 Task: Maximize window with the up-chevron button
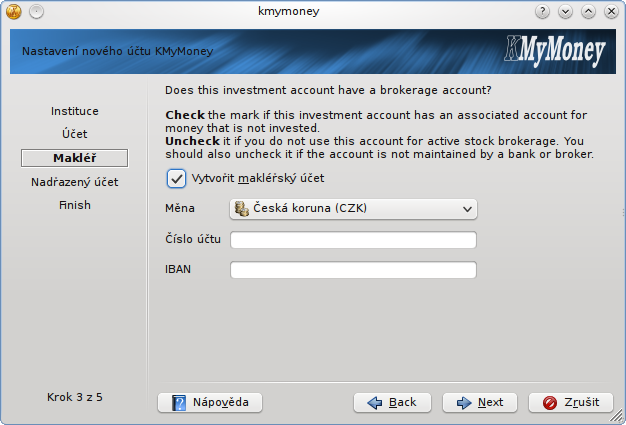[x=588, y=12]
